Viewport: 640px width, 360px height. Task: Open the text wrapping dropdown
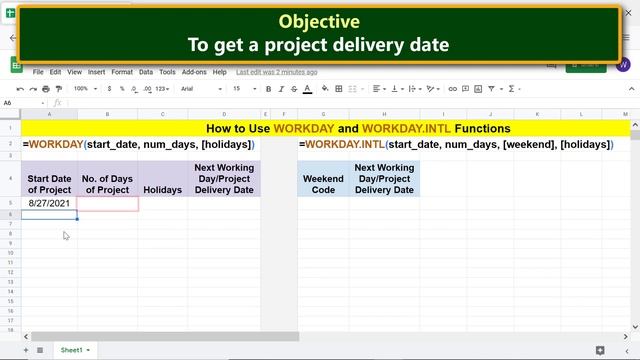pos(415,89)
